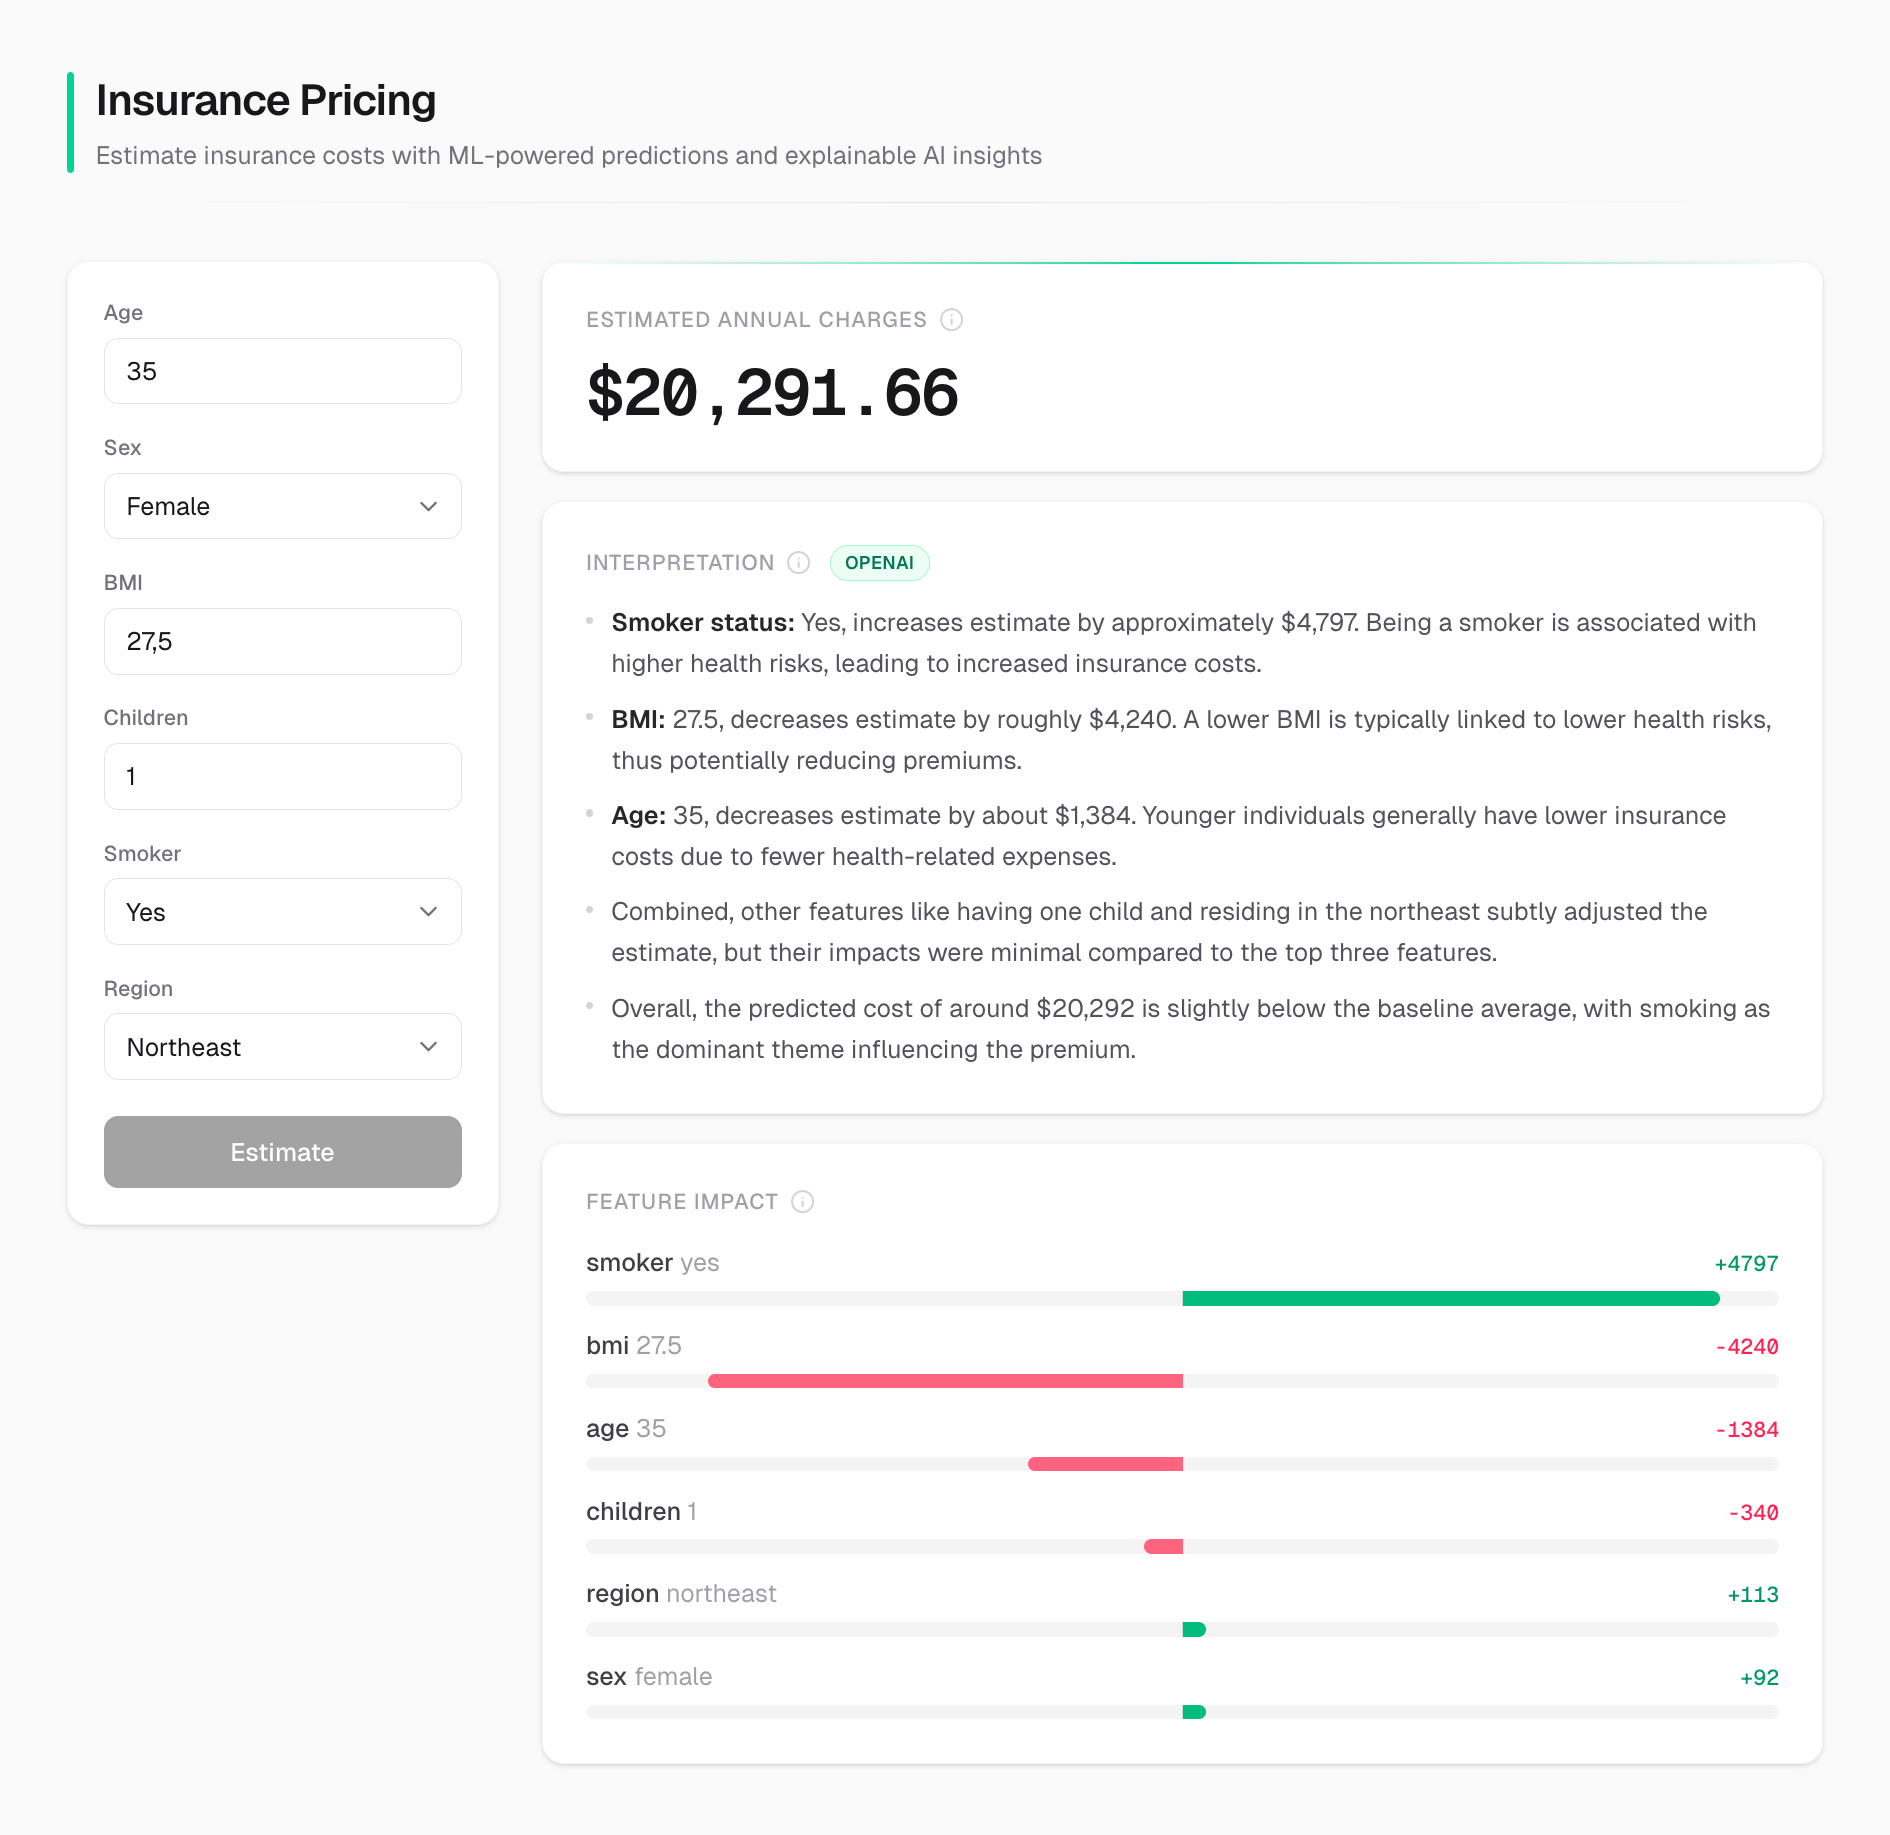
Task: Open the Smoker dropdown showing Yes
Action: click(x=282, y=912)
